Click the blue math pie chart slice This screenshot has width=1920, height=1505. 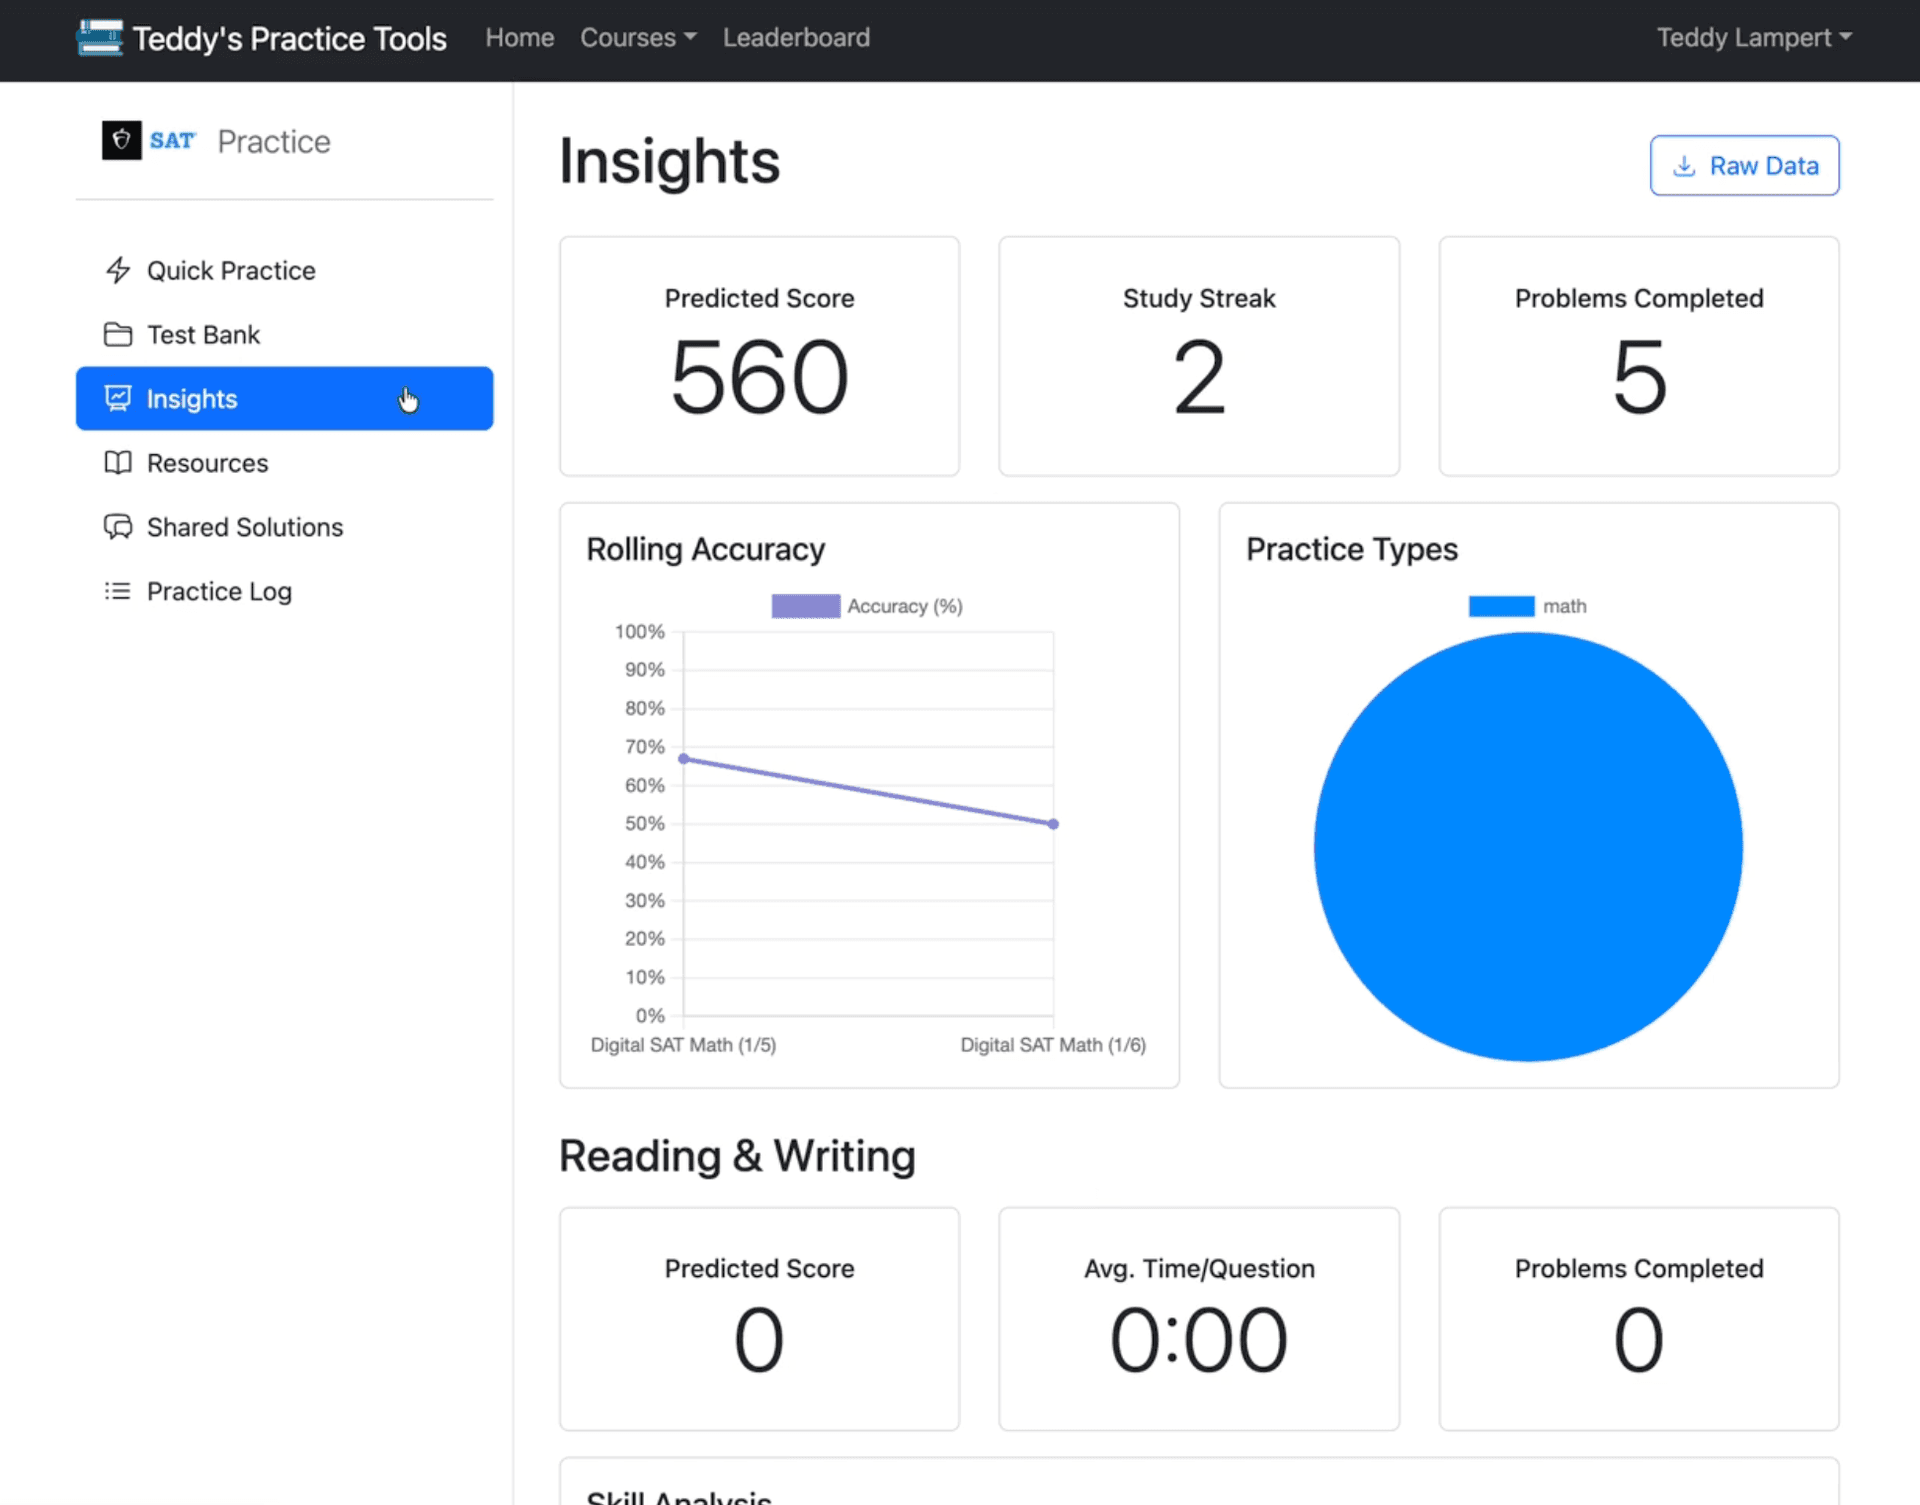(x=1527, y=846)
